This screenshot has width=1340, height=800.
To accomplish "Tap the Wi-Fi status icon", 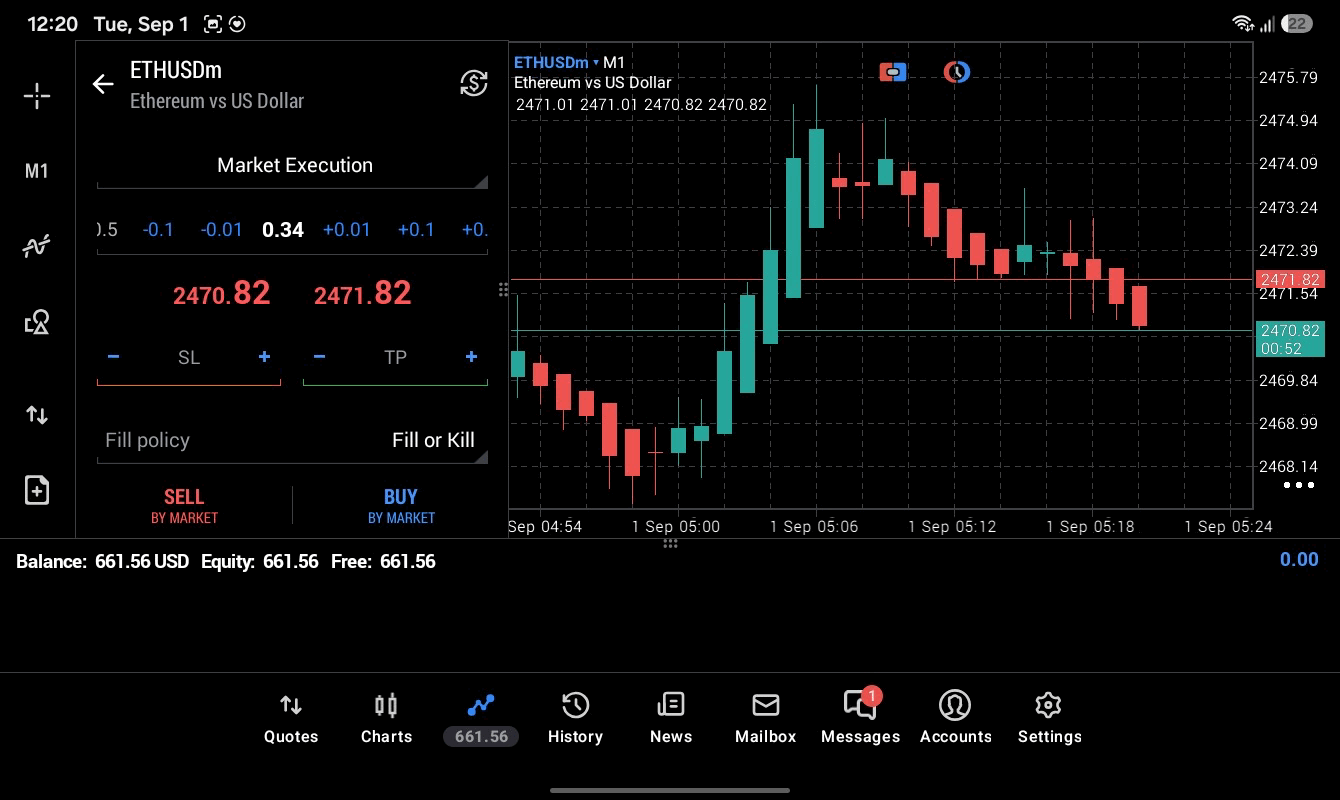I will click(x=1243, y=23).
